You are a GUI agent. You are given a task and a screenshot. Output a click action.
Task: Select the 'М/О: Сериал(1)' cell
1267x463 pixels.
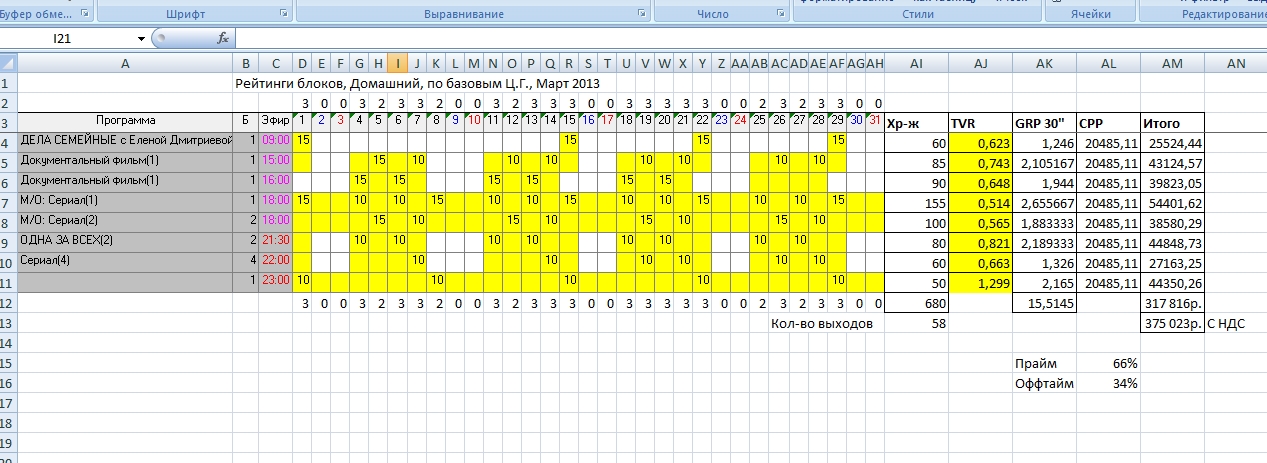[x=125, y=201]
